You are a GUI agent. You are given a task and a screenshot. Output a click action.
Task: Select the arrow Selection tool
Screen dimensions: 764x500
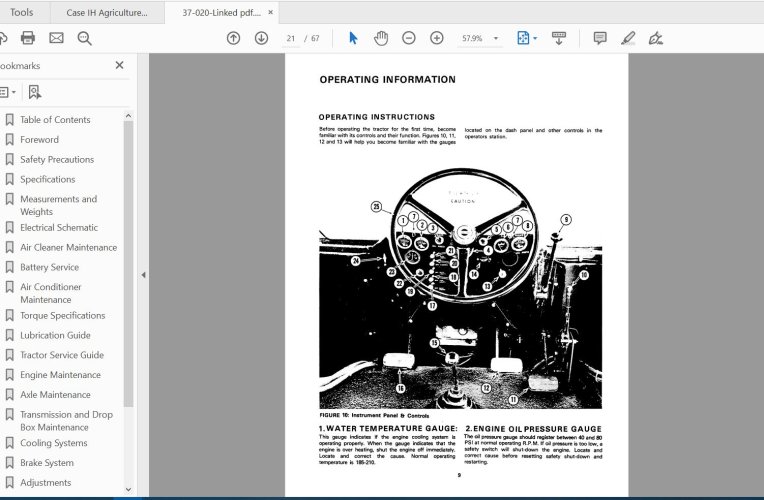click(353, 38)
